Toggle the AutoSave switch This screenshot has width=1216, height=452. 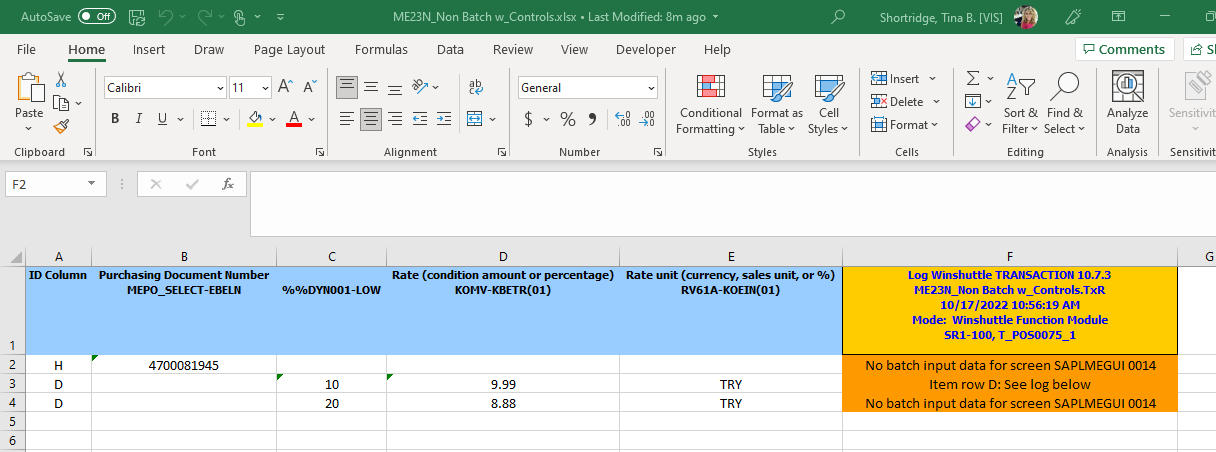point(96,17)
